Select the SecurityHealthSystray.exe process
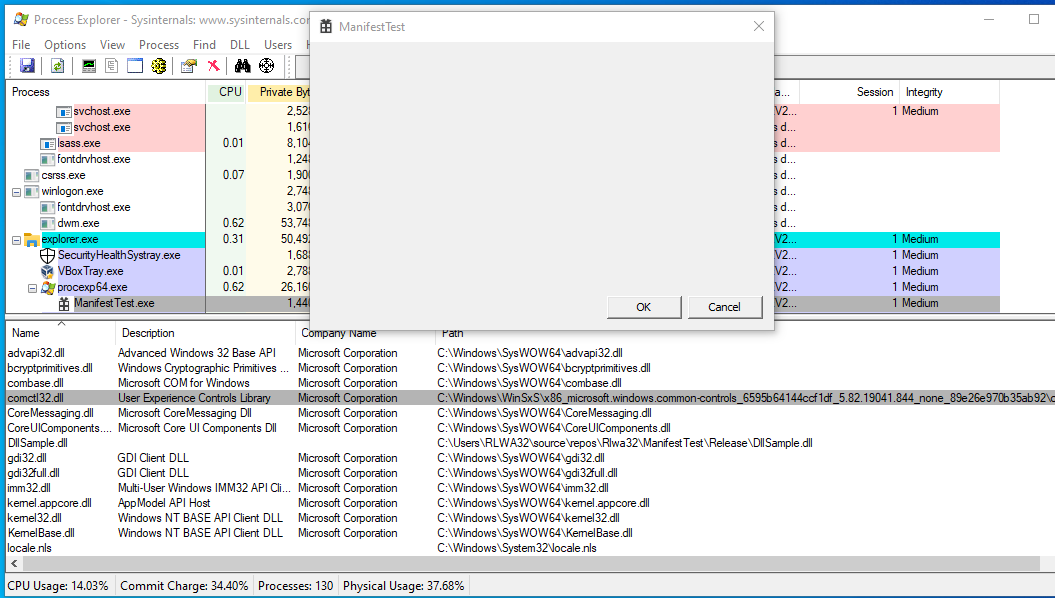Image resolution: width=1055 pixels, height=598 pixels. pos(118,255)
